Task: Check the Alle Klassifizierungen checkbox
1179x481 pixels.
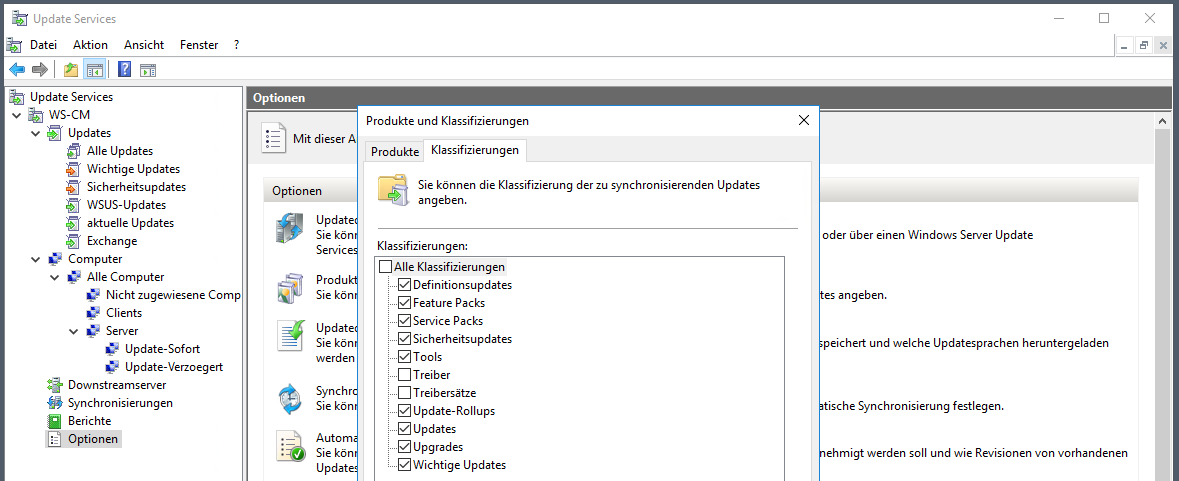Action: pyautogui.click(x=386, y=267)
